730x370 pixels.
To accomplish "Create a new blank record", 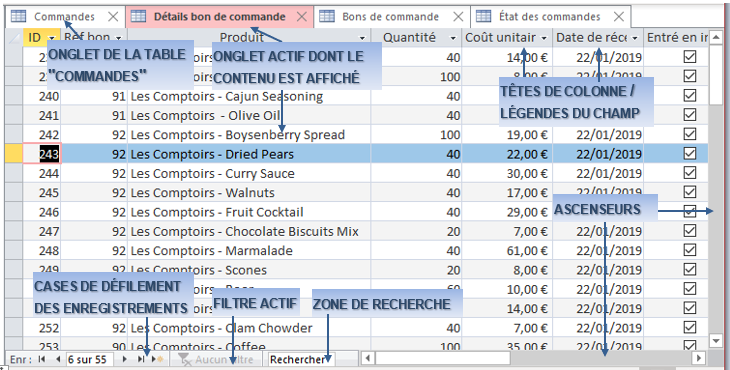I will (157, 359).
